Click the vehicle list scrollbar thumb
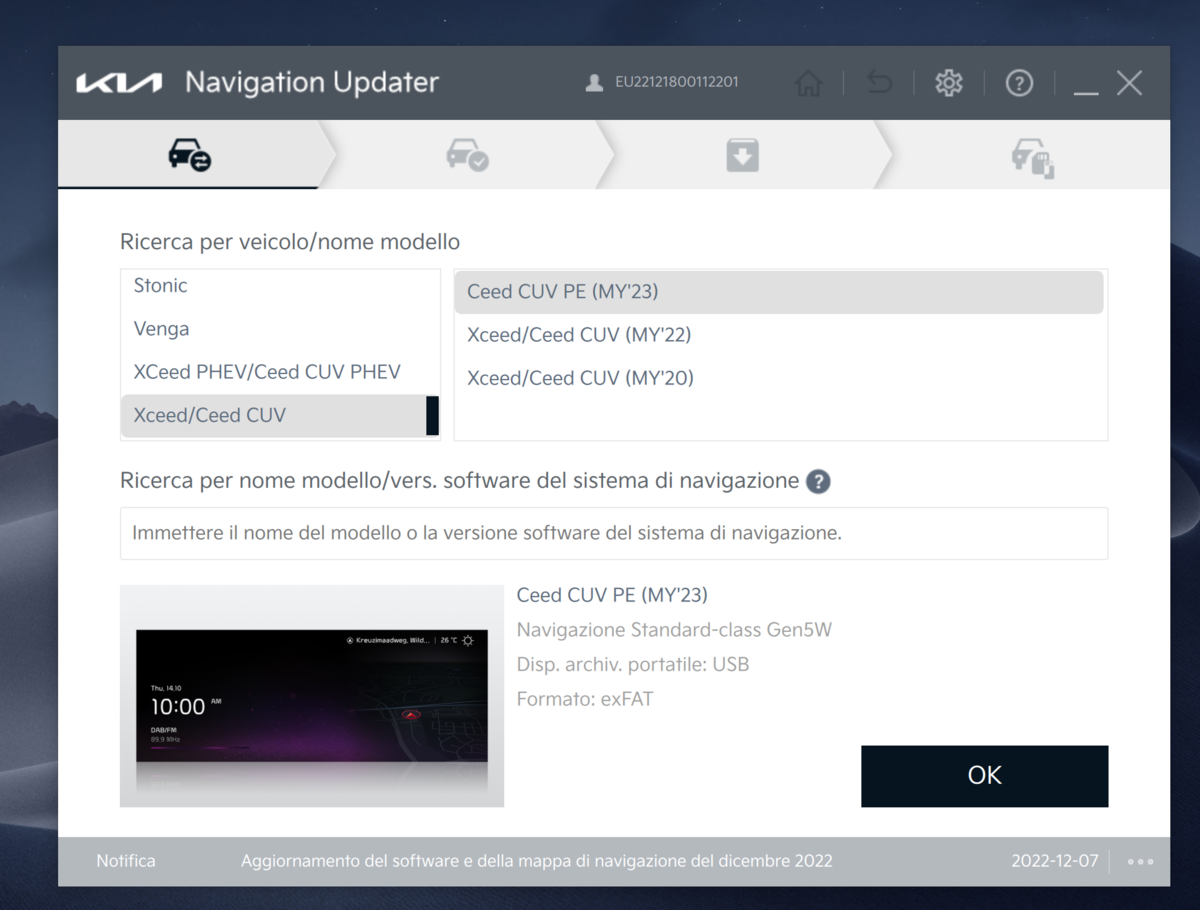Image resolution: width=1200 pixels, height=910 pixels. click(432, 415)
